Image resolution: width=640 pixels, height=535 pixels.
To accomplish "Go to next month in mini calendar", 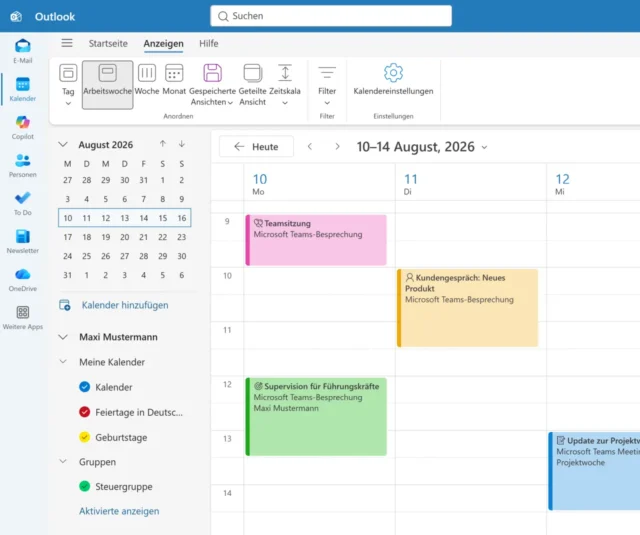I will (182, 144).
